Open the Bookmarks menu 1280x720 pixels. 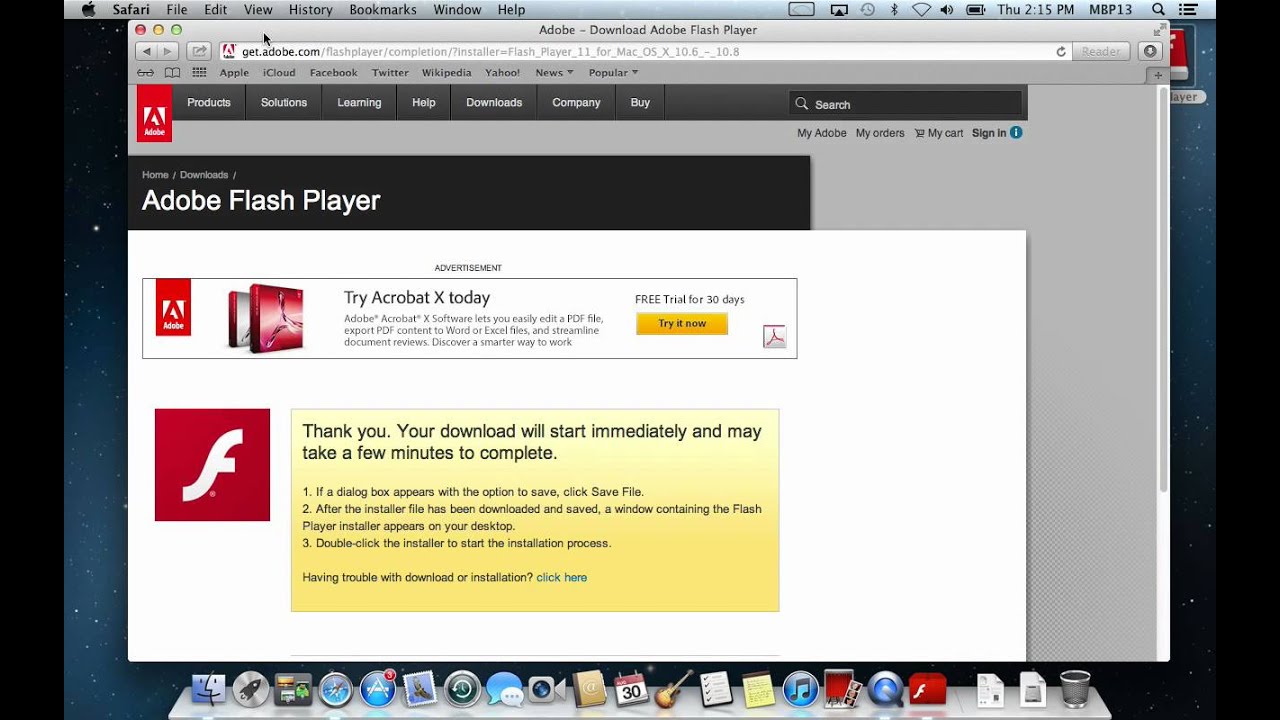click(x=383, y=9)
